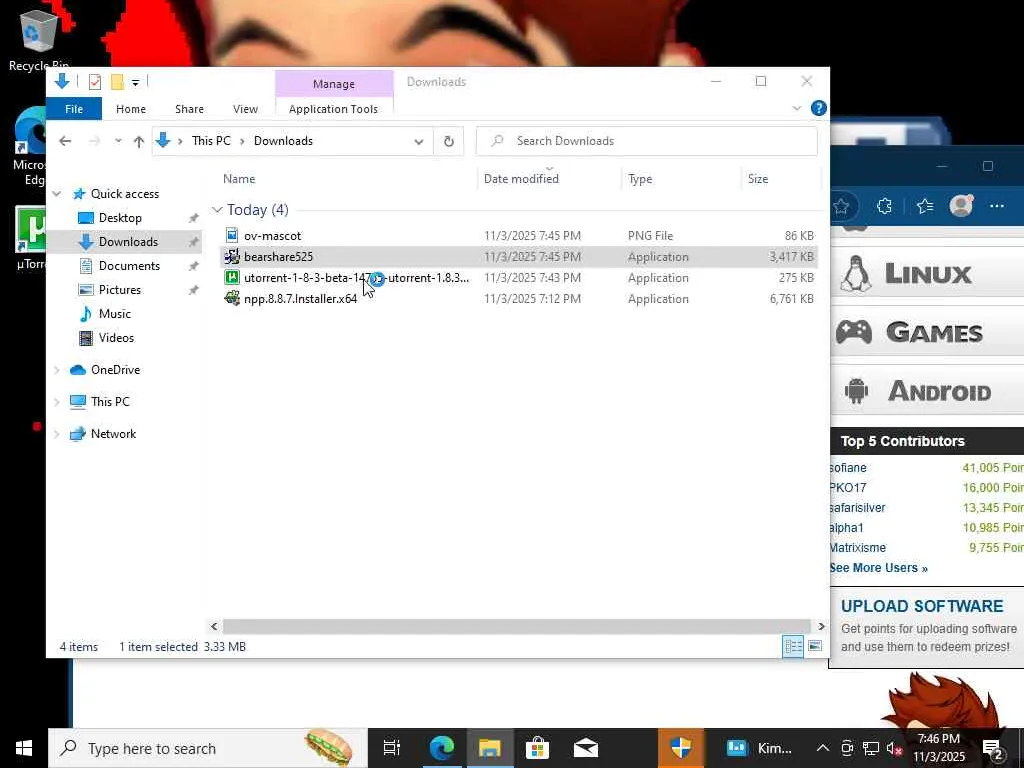This screenshot has height=768, width=1024.
Task: Open the Home ribbon tab
Action: pyautogui.click(x=131, y=109)
